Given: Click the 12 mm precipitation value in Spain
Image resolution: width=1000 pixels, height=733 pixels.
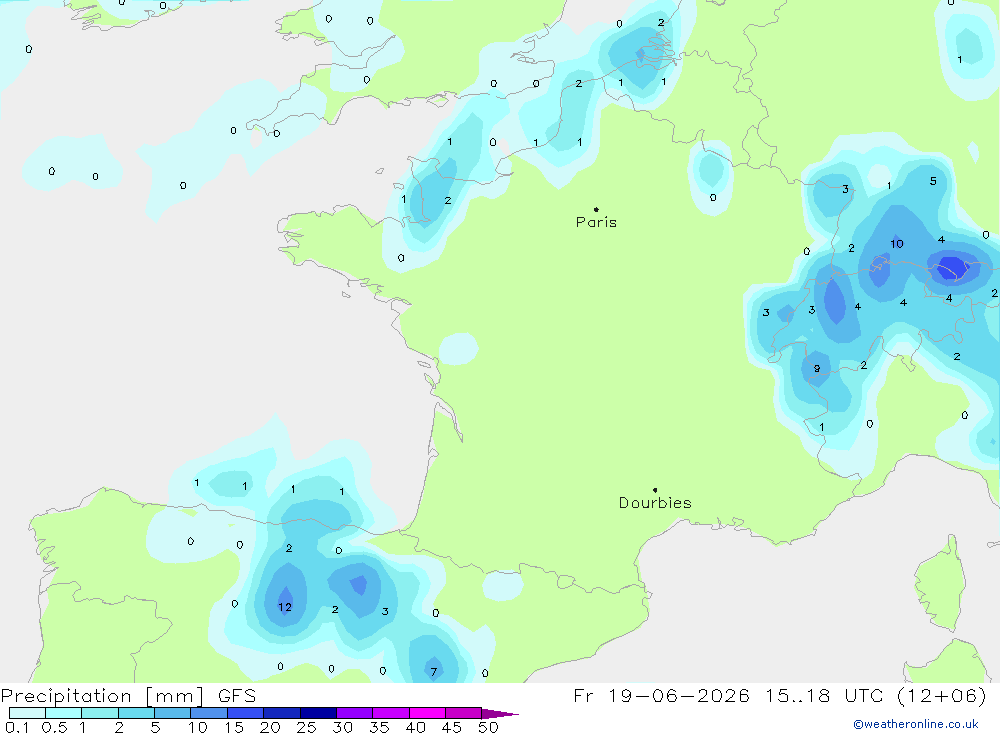Looking at the screenshot, I should pos(285,607).
